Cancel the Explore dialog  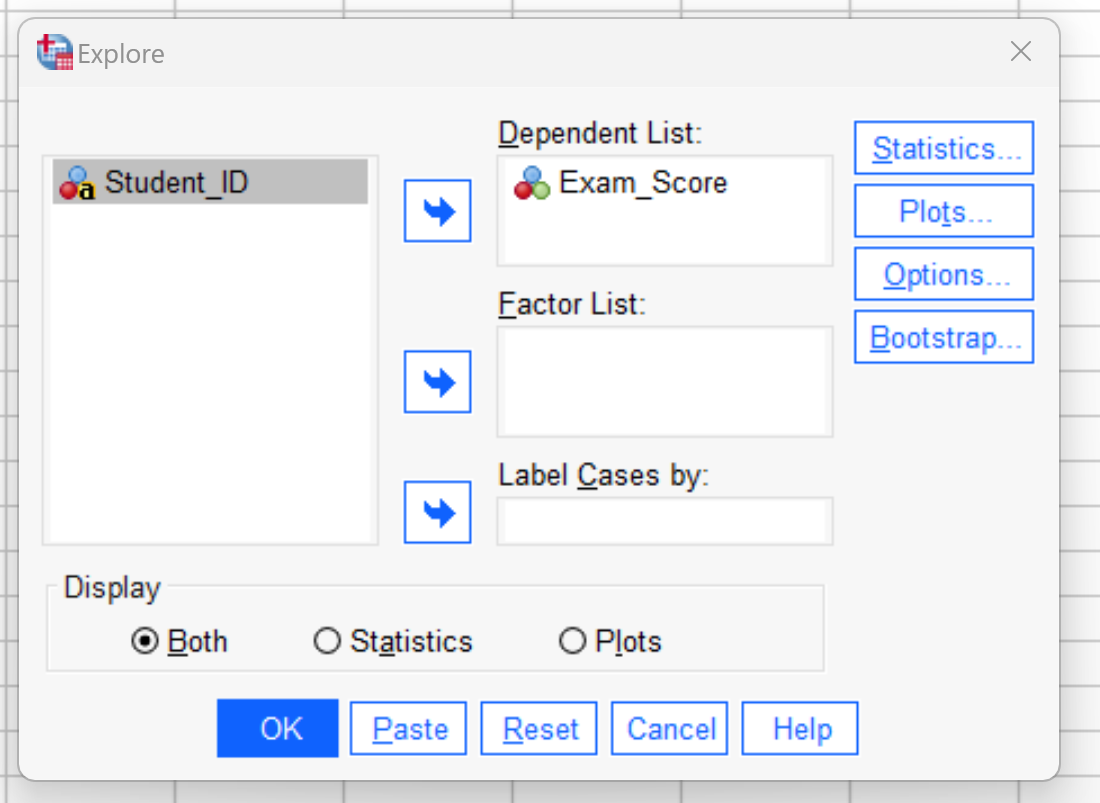[669, 729]
